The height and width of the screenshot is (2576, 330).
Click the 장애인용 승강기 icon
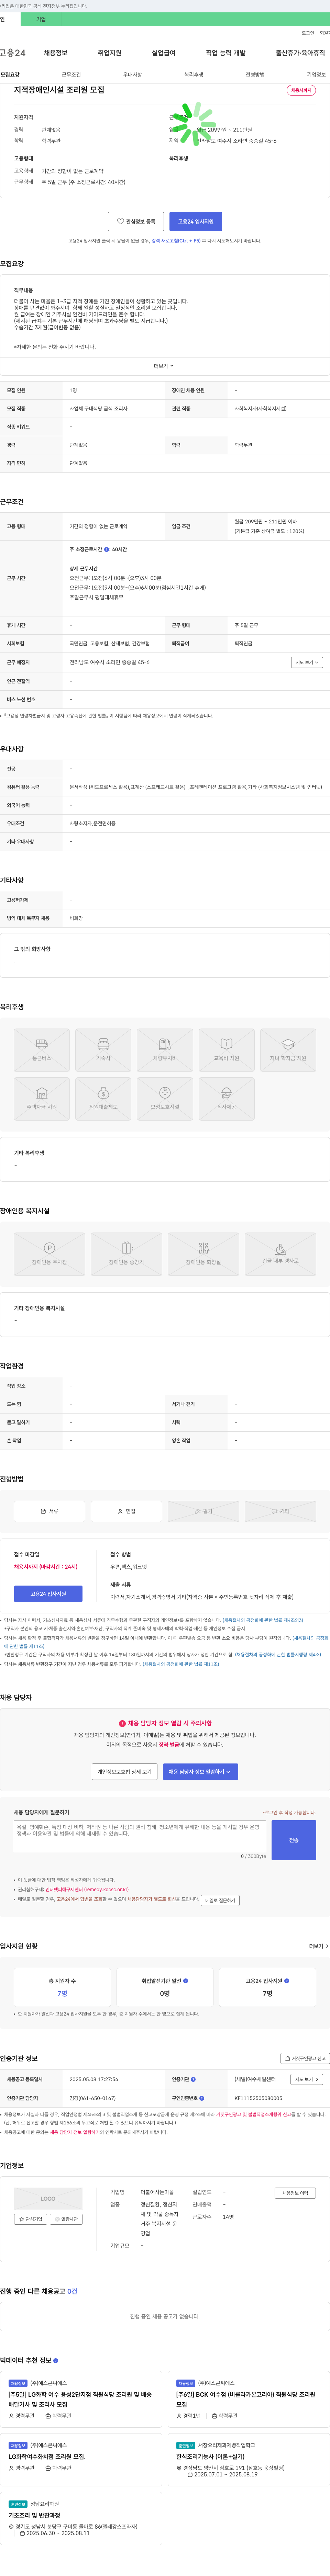pos(126,1253)
